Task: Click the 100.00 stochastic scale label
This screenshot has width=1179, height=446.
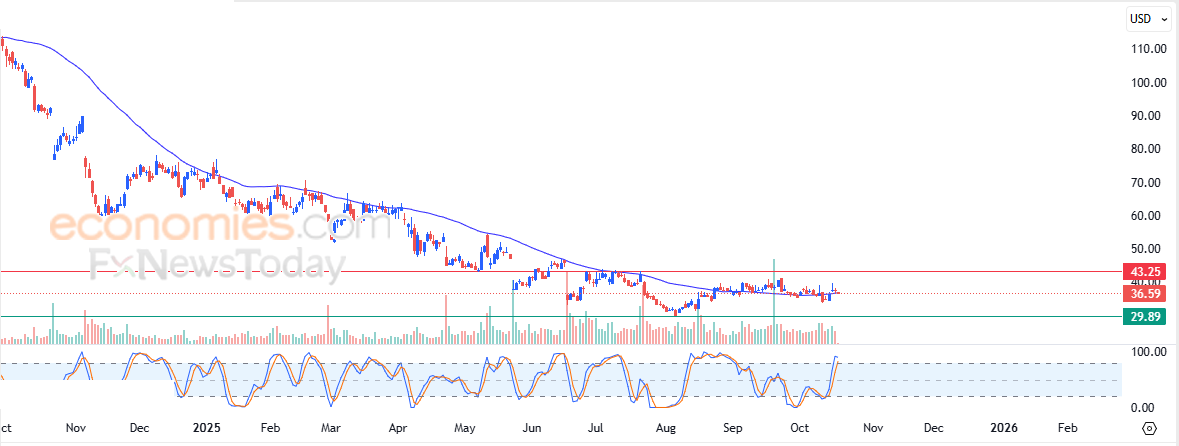Action: [1146, 352]
